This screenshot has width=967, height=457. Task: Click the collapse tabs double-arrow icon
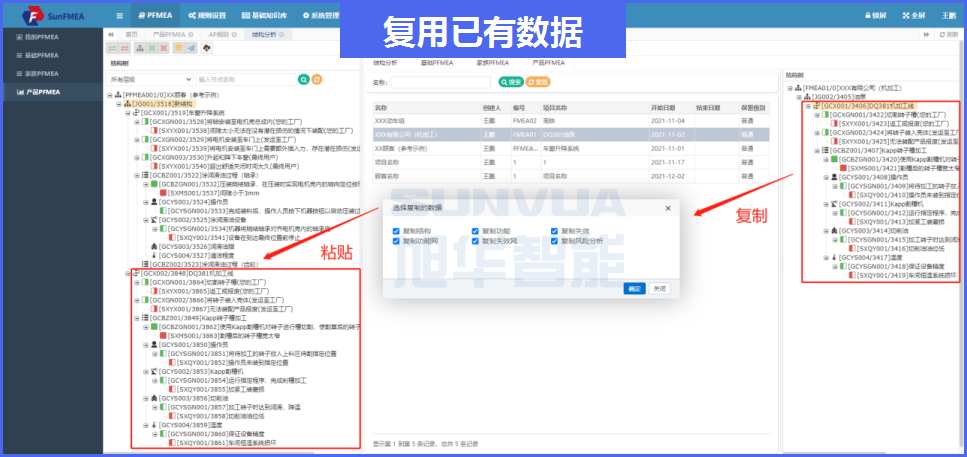pyautogui.click(x=111, y=33)
